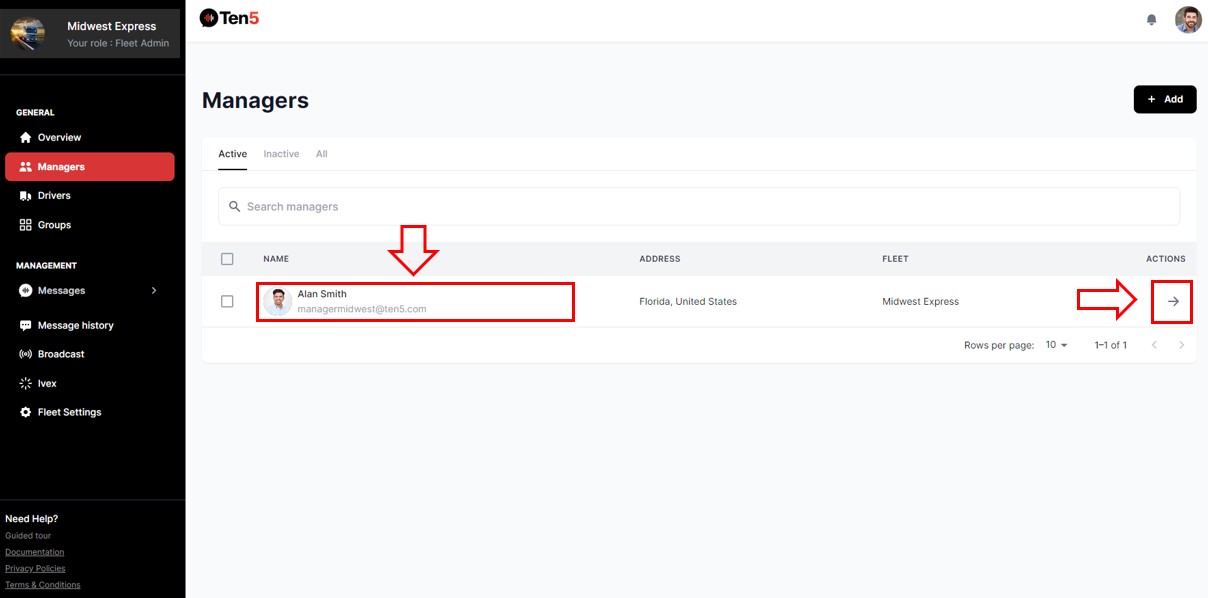Click the Search managers field

(698, 206)
